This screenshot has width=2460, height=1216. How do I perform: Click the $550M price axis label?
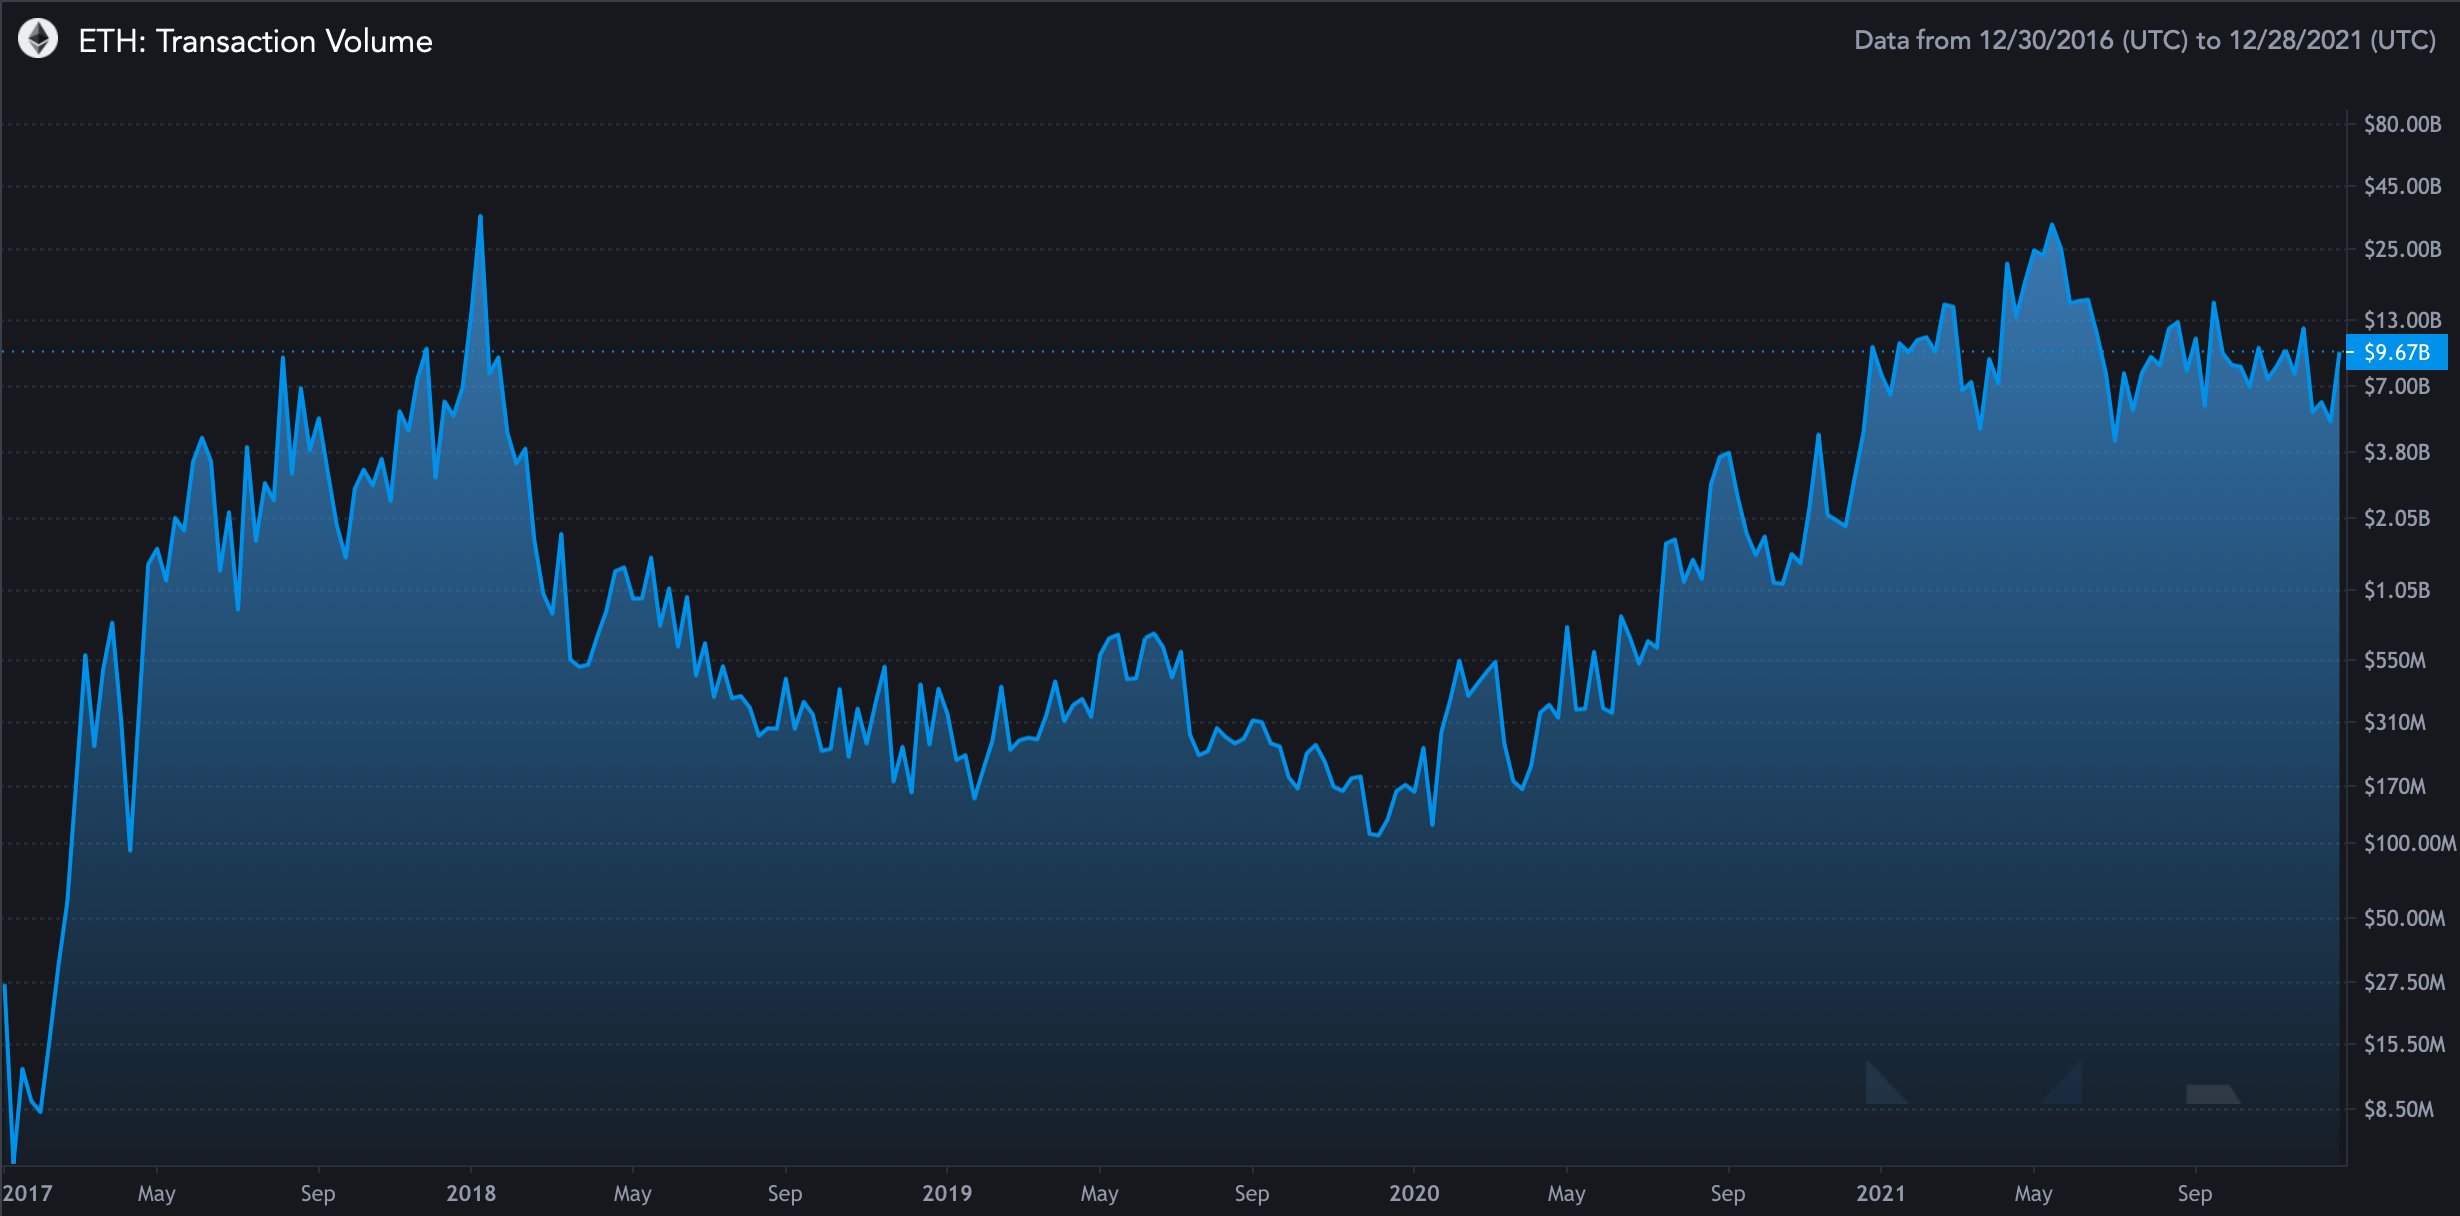(2394, 660)
